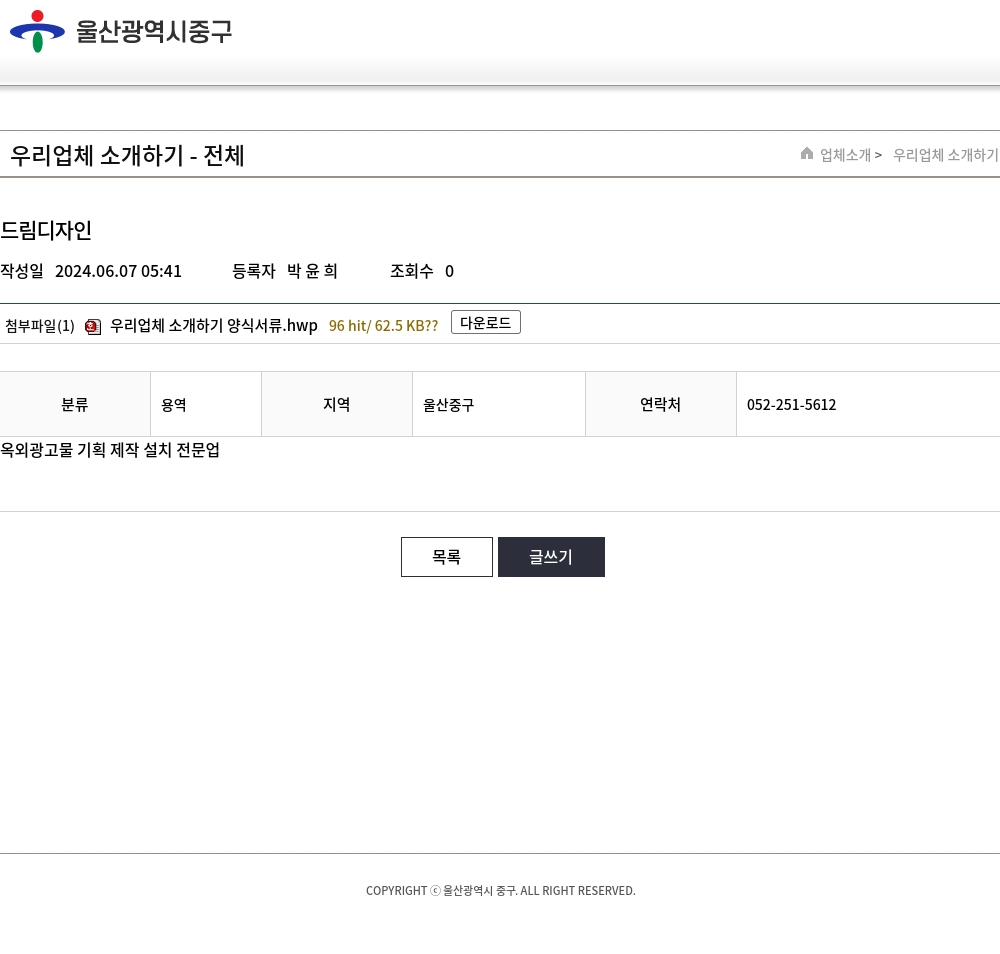Click the 등록자 label

(x=253, y=271)
